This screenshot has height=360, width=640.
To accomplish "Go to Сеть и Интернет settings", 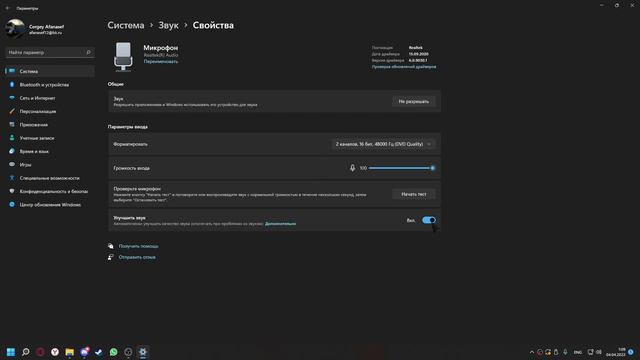I will [50, 98].
